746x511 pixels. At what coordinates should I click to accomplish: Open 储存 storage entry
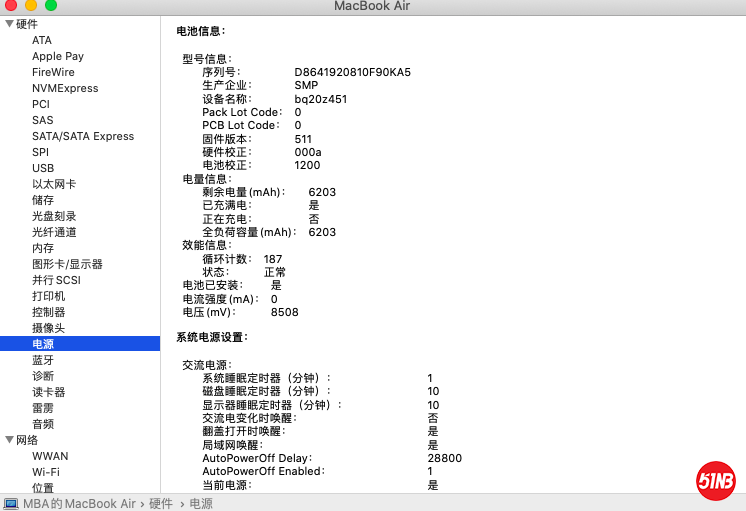point(43,200)
